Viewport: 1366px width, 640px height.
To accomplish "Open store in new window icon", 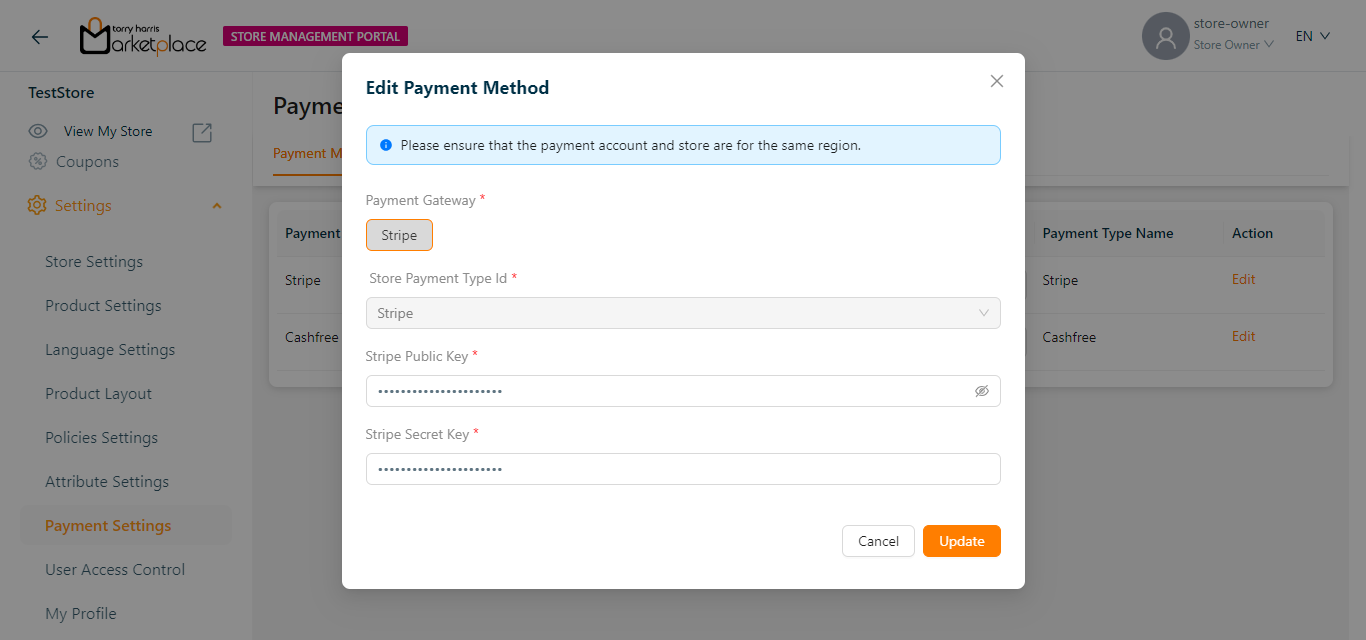I will coord(202,132).
